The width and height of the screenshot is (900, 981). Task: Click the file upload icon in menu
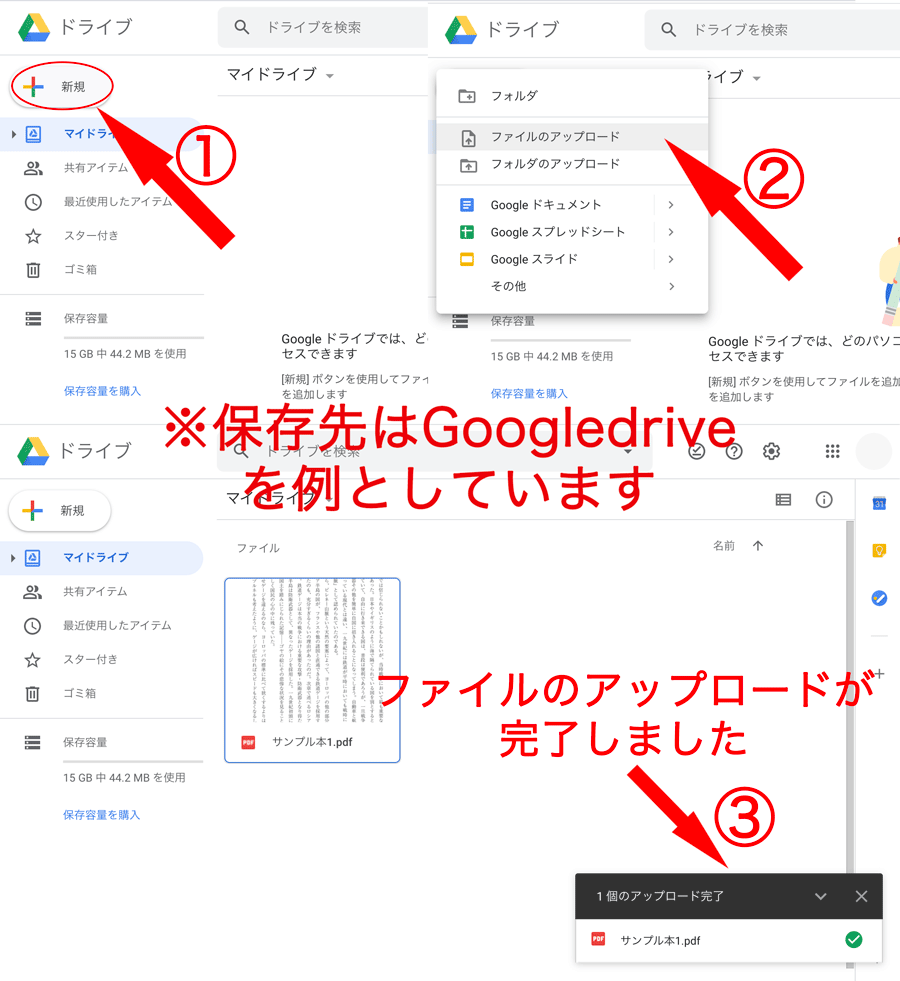(468, 138)
